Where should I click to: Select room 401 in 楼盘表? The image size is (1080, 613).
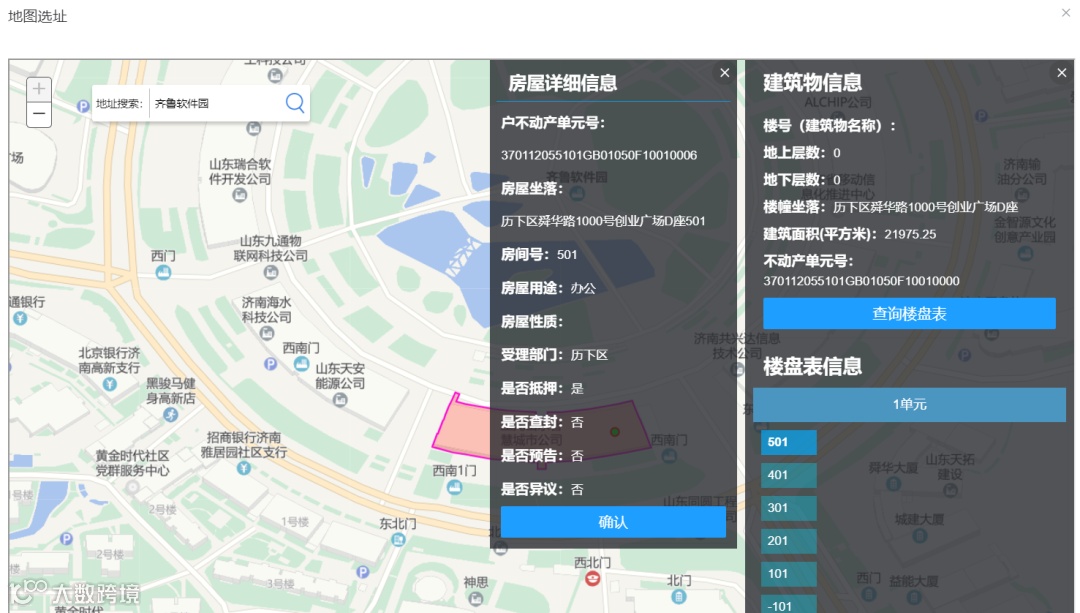pos(789,475)
